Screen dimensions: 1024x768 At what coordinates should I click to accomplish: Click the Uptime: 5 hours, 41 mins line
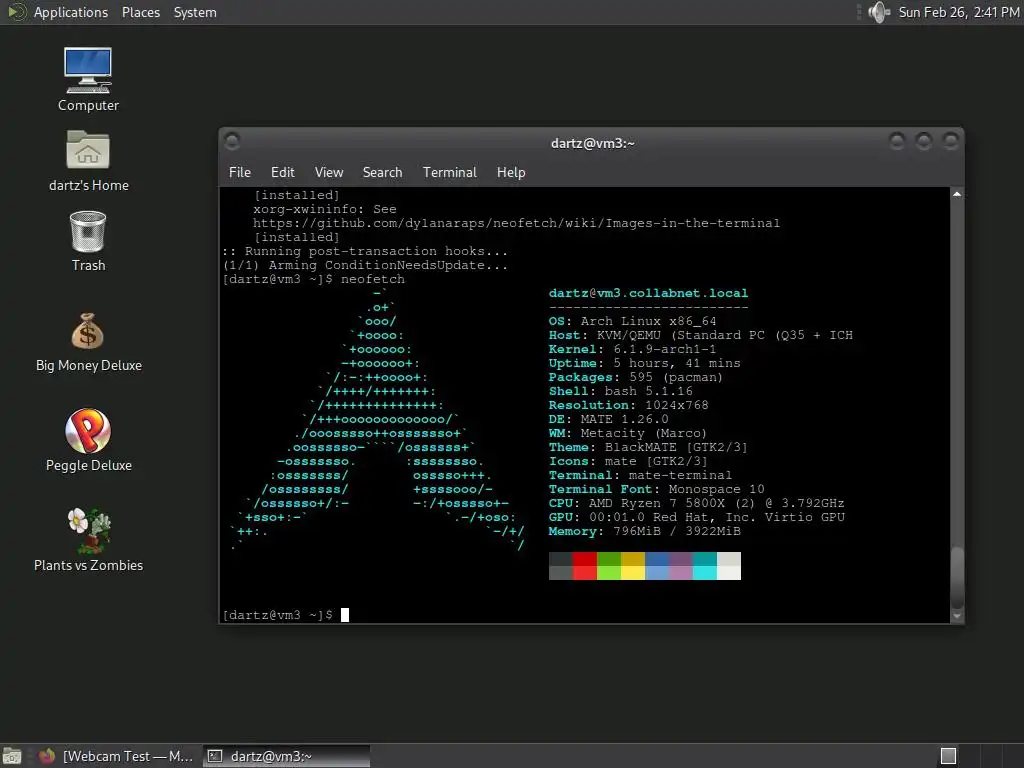click(x=645, y=363)
